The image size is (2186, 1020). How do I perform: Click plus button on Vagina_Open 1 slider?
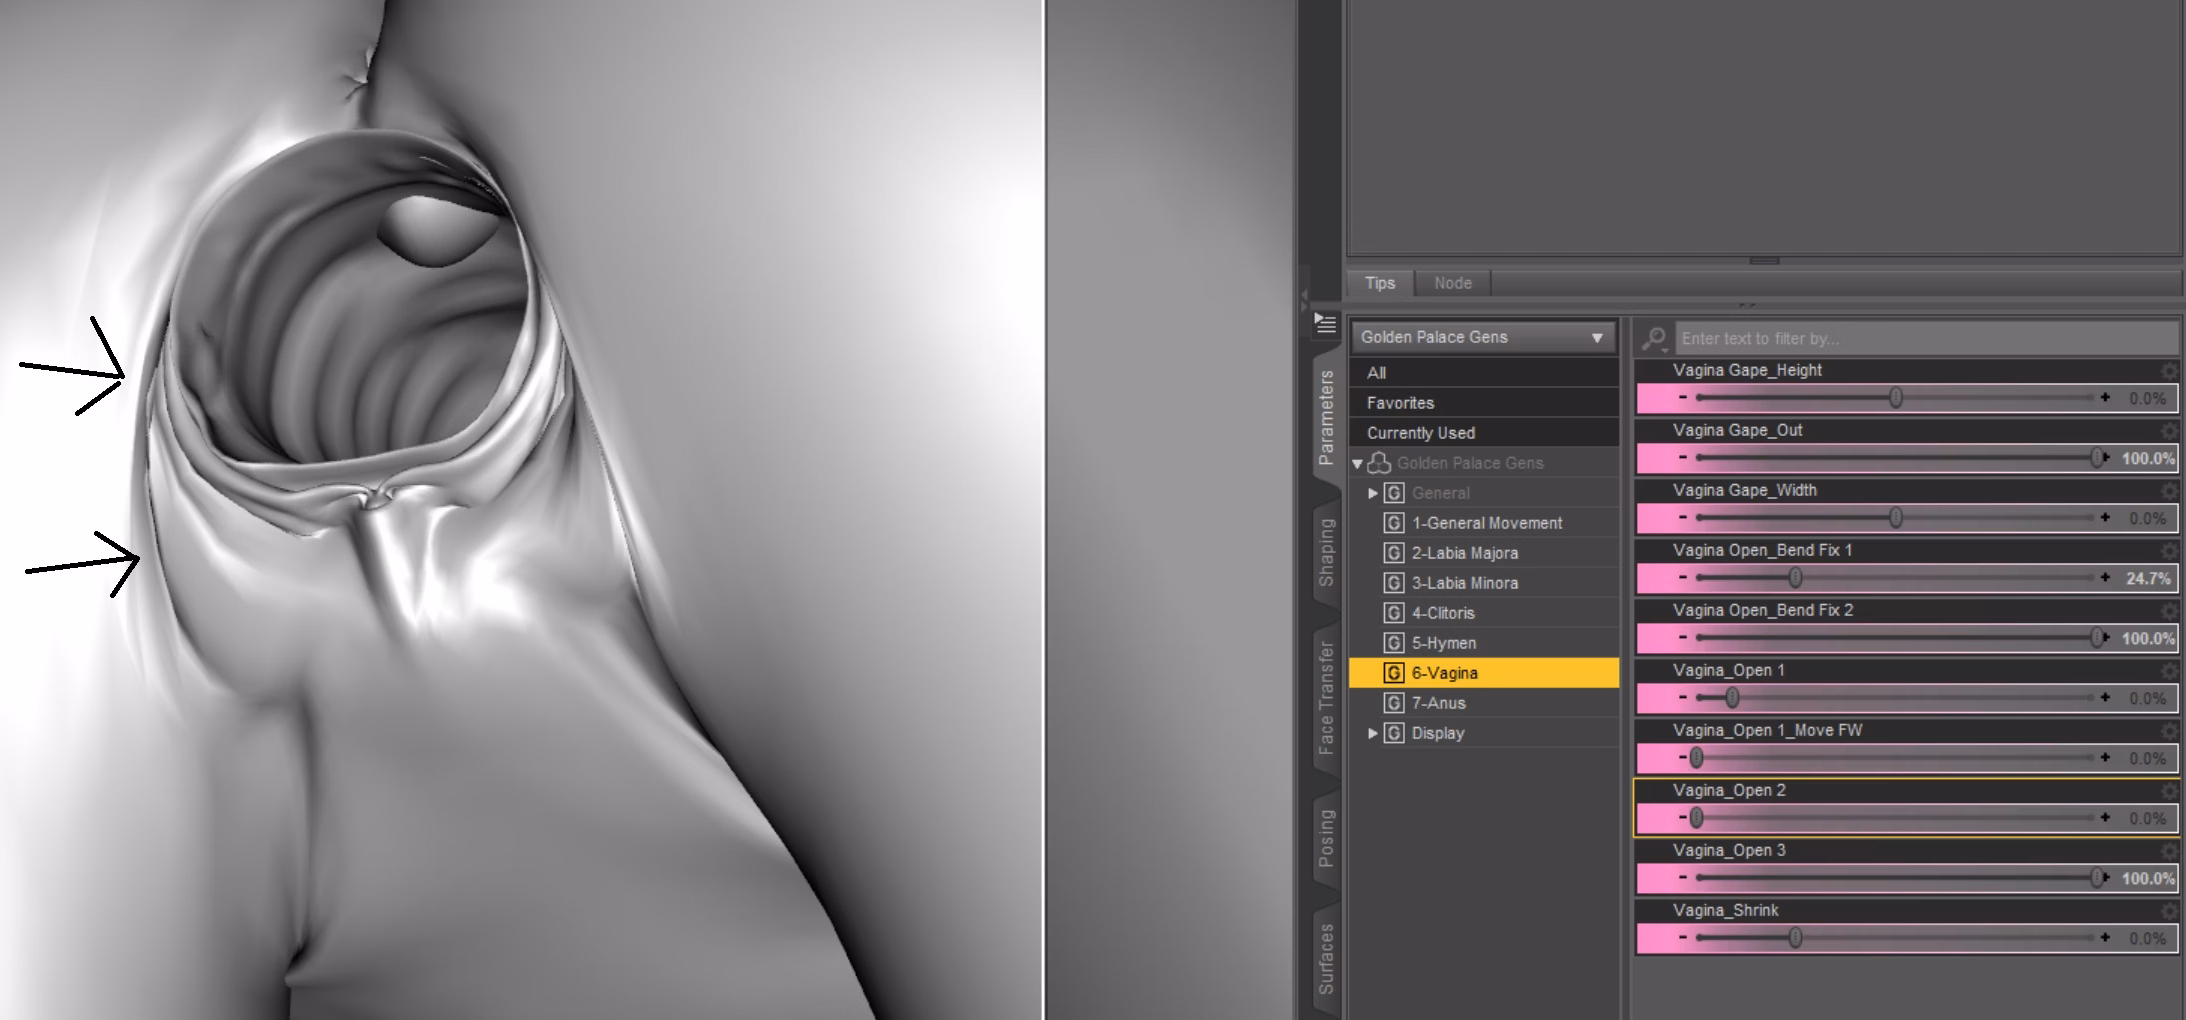pyautogui.click(x=2105, y=698)
